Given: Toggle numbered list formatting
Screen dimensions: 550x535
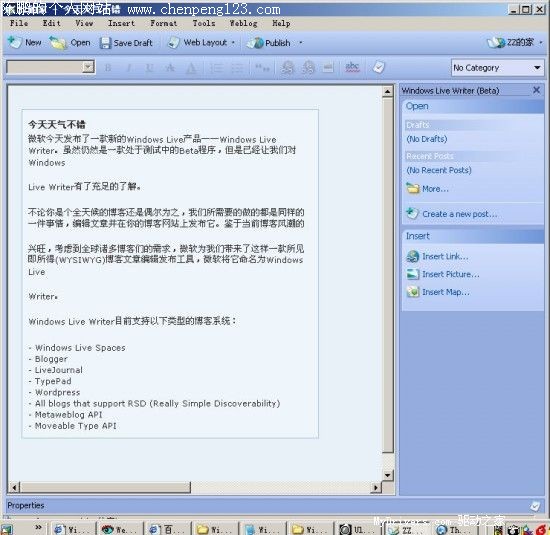Looking at the screenshot, I should [x=216, y=68].
